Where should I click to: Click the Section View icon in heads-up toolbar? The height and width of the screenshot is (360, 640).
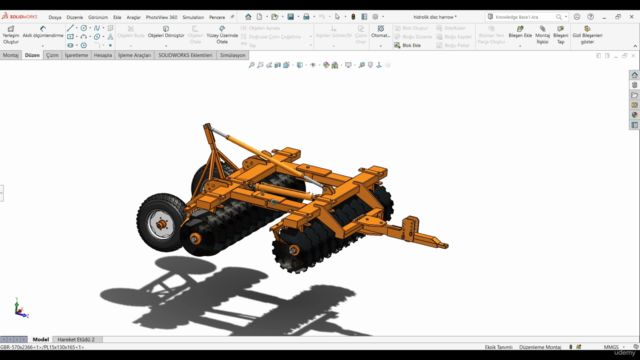278,65
